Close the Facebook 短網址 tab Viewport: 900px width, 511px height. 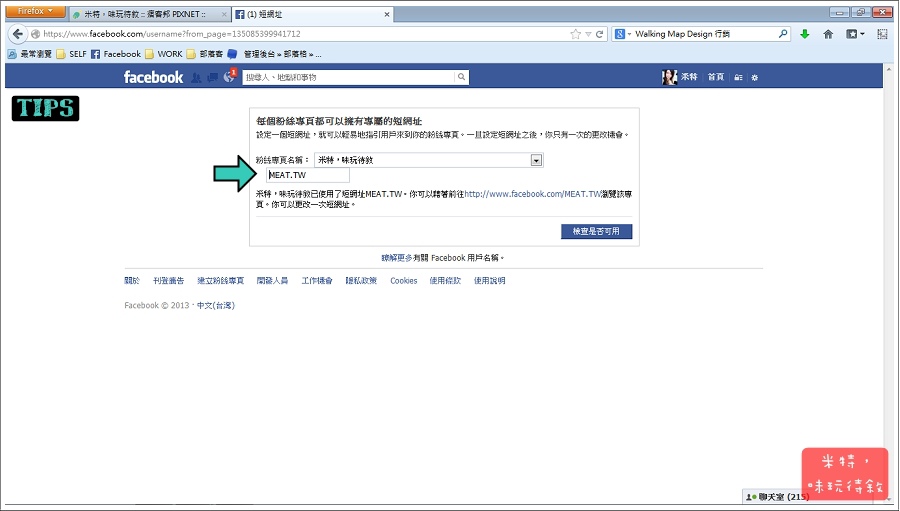387,14
